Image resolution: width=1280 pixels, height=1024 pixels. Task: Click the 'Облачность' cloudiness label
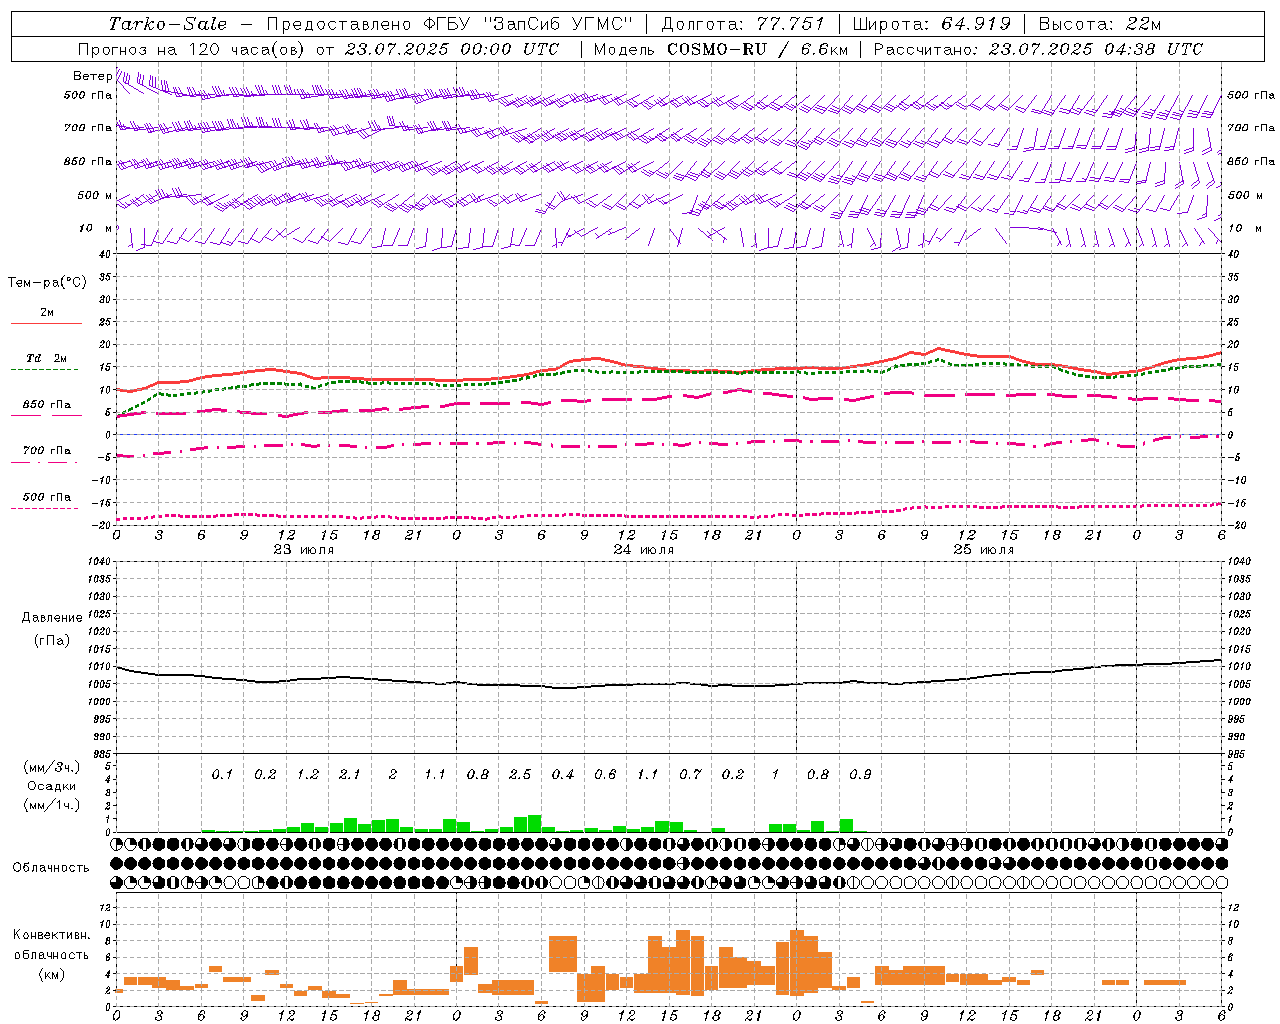[51, 867]
